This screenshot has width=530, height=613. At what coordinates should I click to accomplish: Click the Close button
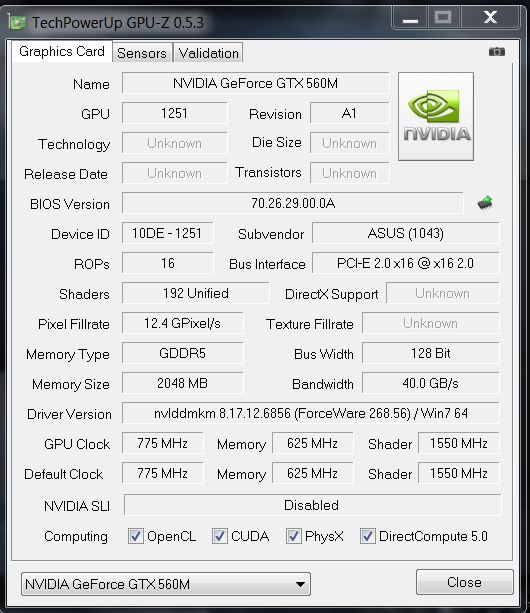465,582
